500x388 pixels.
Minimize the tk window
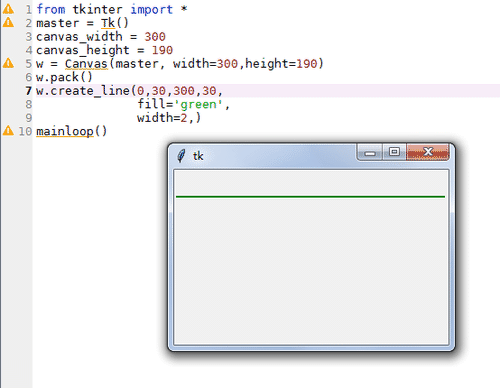pos(370,153)
